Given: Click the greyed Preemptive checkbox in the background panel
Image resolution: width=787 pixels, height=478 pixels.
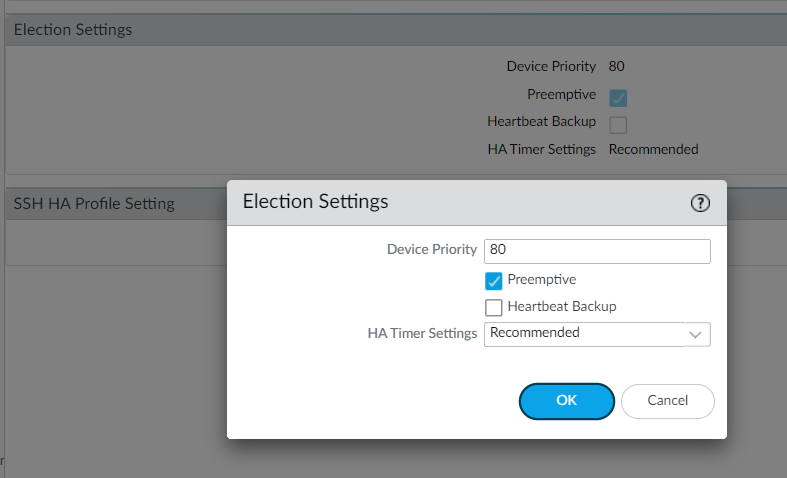Looking at the screenshot, I should tap(618, 98).
